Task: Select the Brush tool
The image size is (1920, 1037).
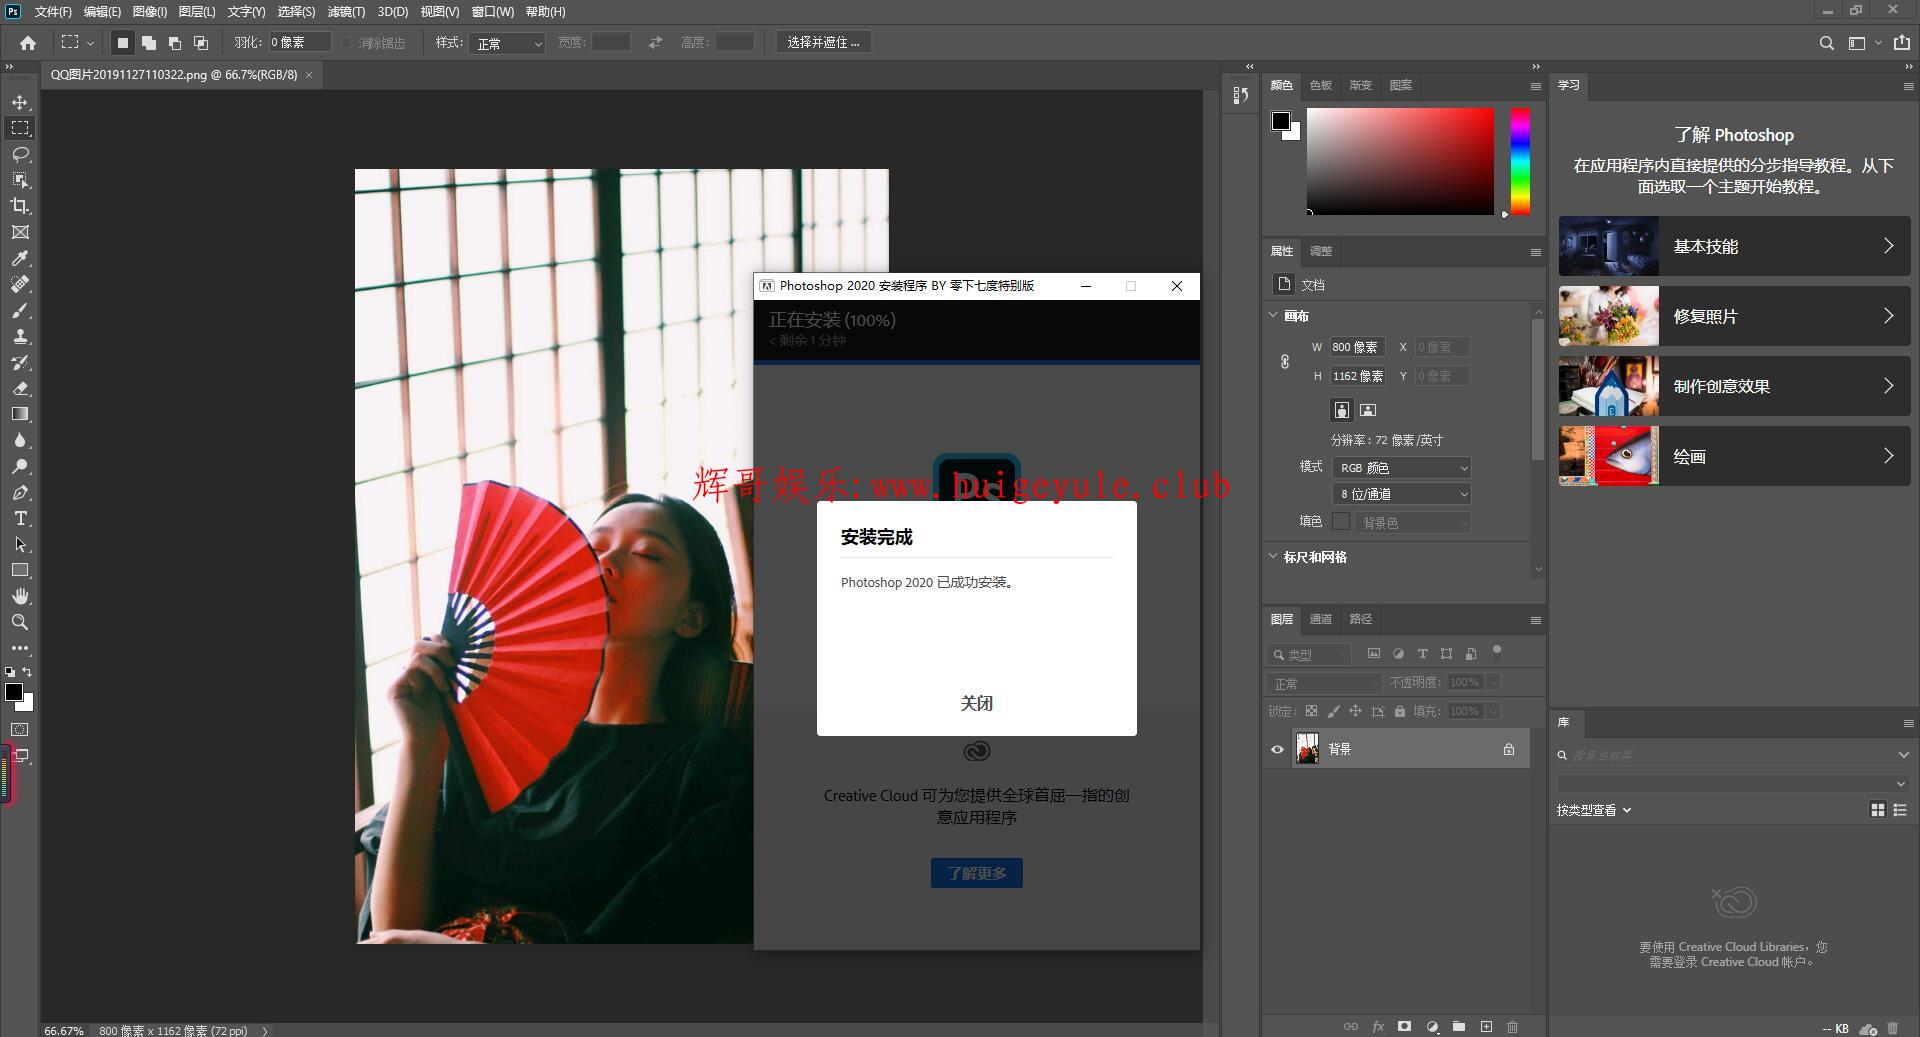Action: (20, 310)
